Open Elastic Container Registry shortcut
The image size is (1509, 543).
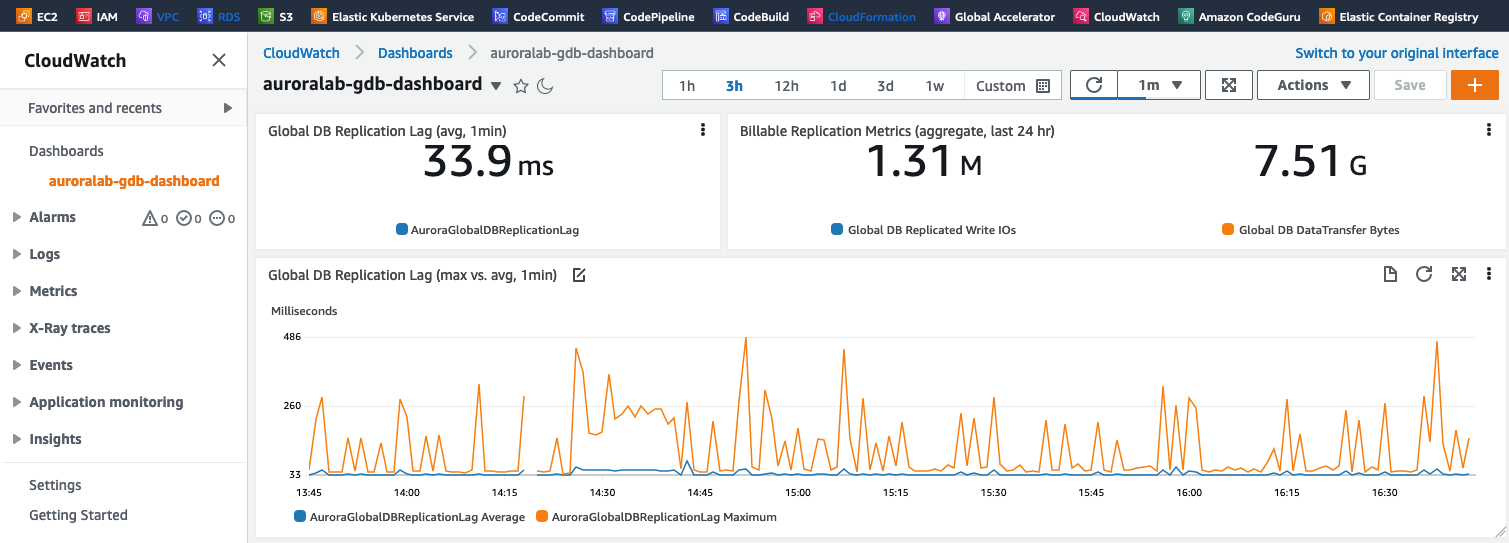[x=1399, y=16]
